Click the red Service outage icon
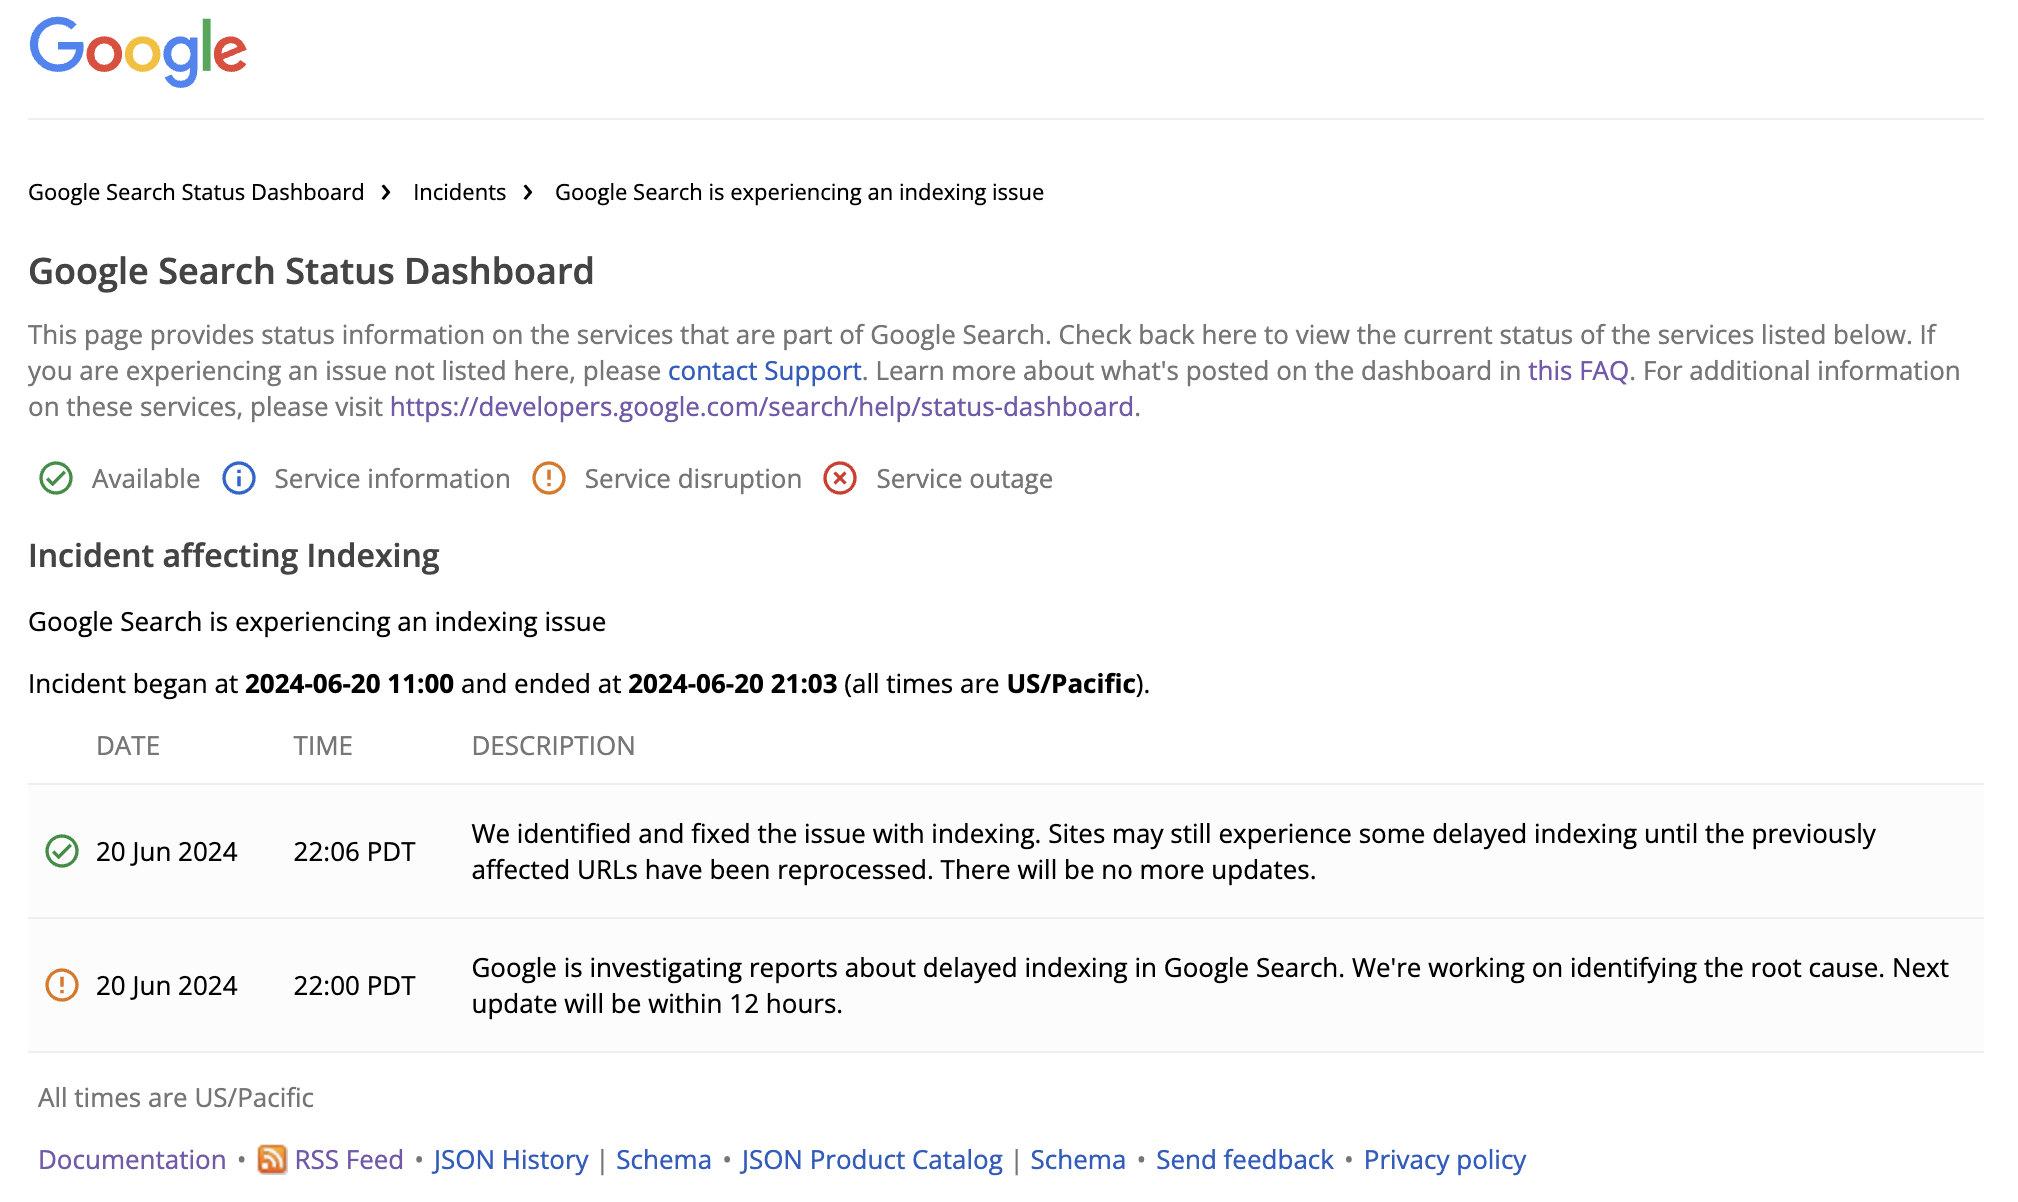The image size is (2018, 1202). (x=840, y=478)
